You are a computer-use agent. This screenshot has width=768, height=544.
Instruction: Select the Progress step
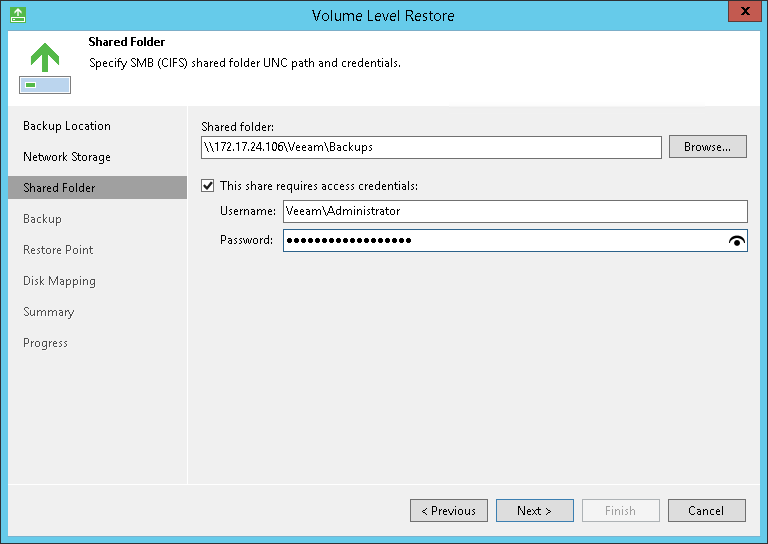tap(45, 343)
